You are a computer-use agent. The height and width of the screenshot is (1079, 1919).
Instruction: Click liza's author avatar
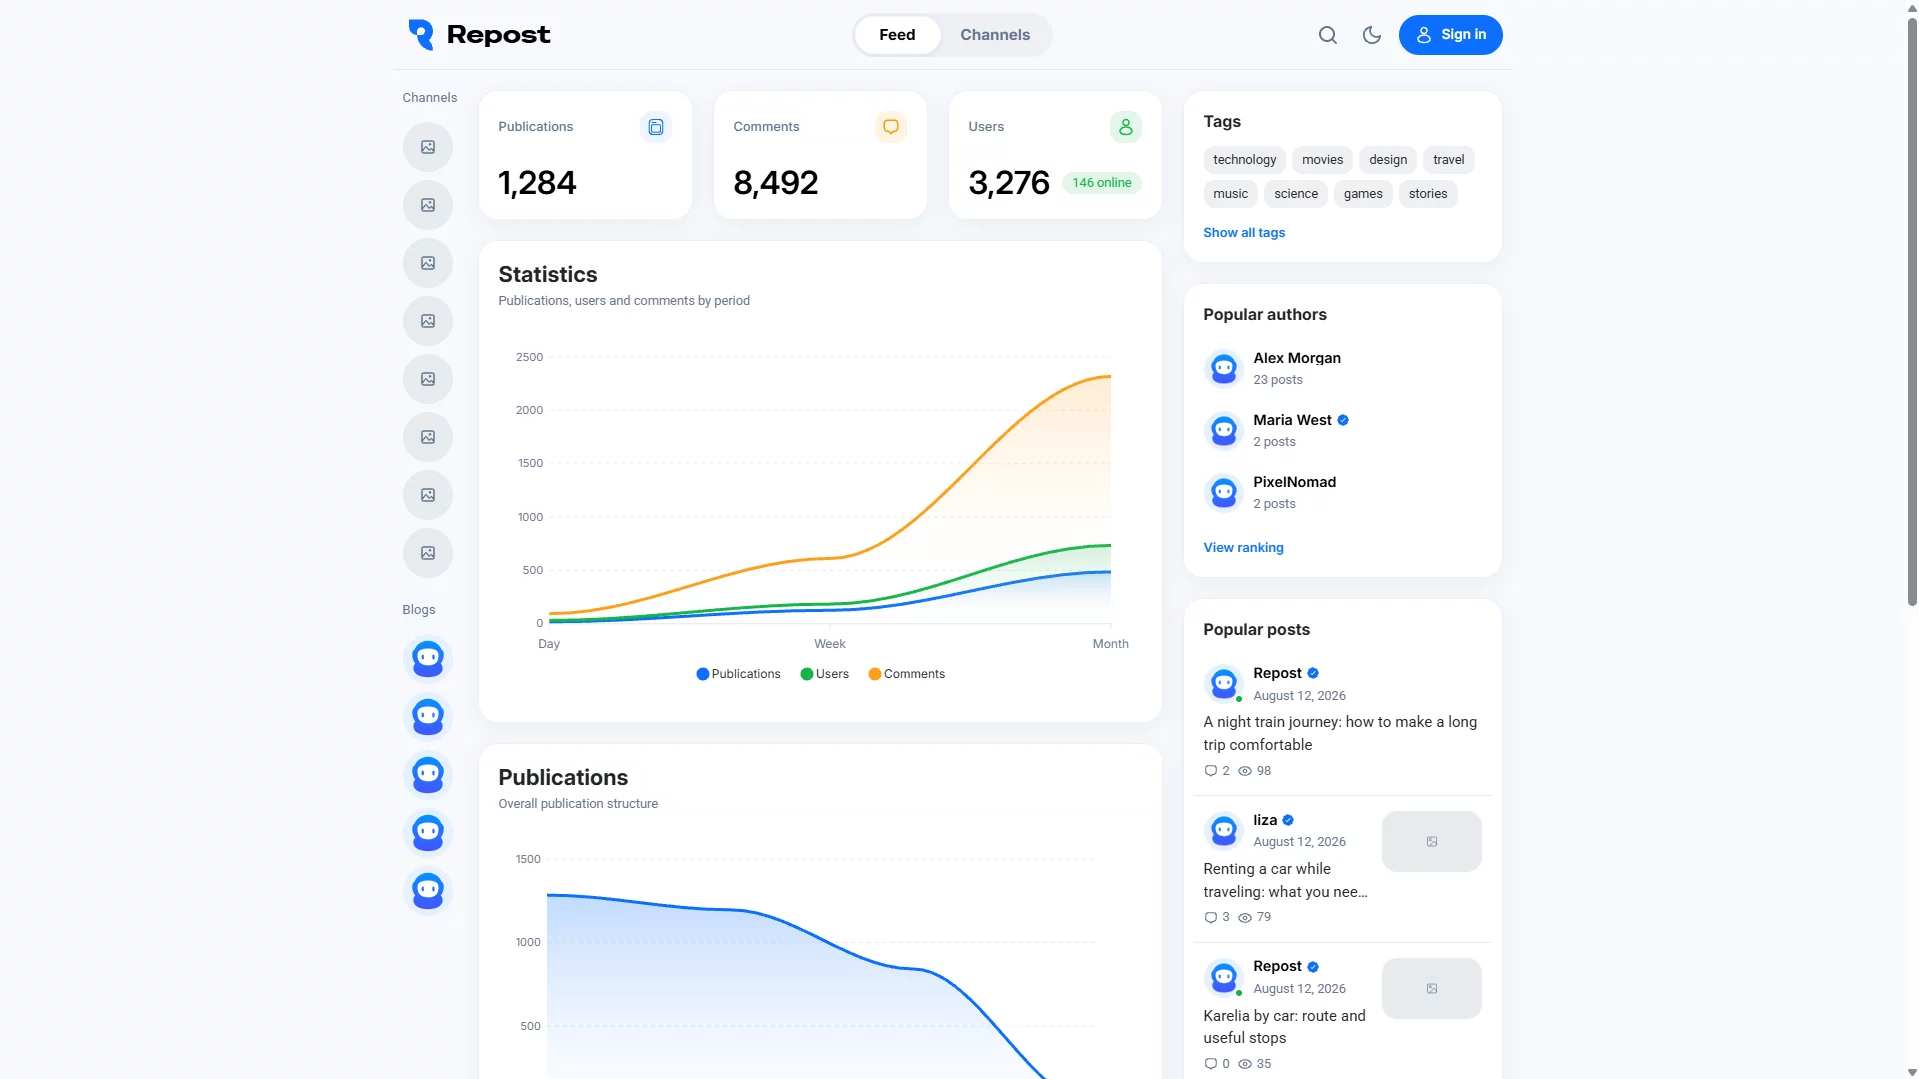1223,831
